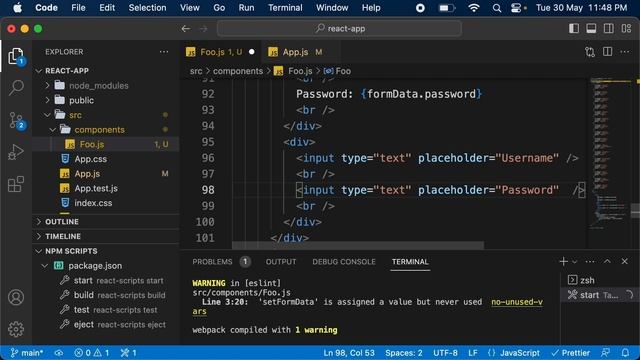Click UTF-8 encoding in status bar
Screen dimensions: 640x360
445,353
